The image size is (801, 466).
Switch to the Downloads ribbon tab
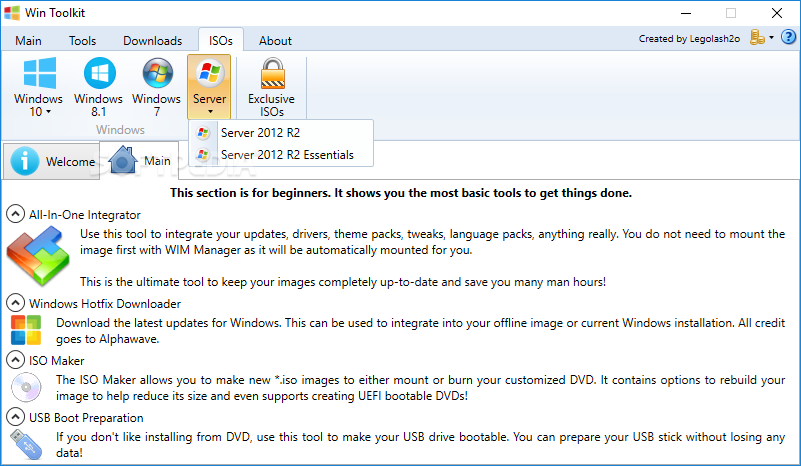152,40
